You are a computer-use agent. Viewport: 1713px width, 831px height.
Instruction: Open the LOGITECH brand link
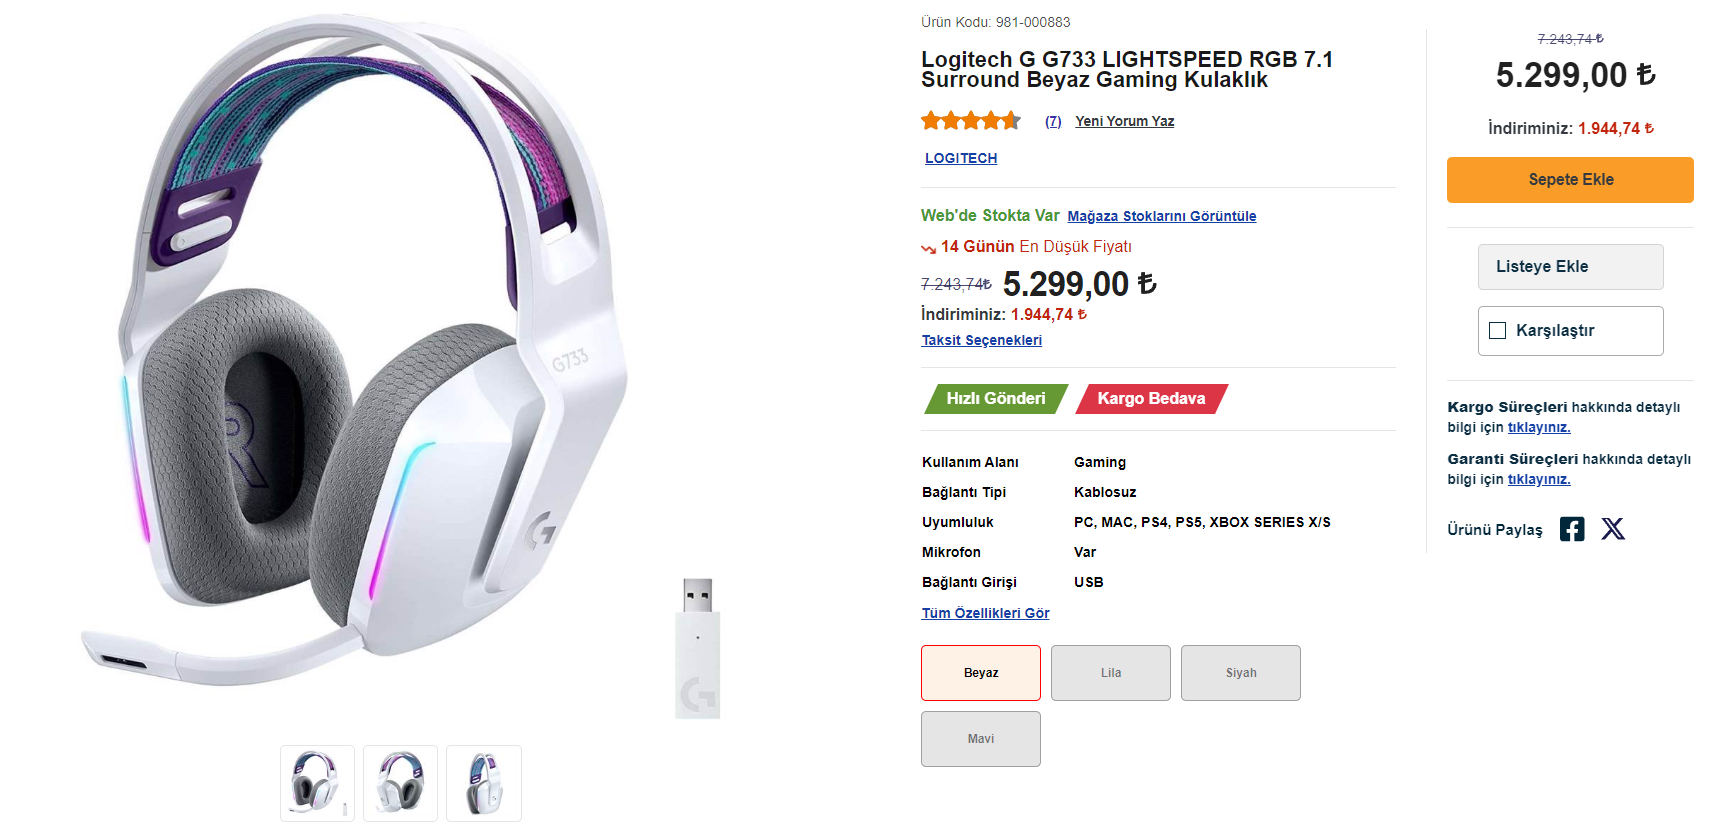click(x=960, y=158)
